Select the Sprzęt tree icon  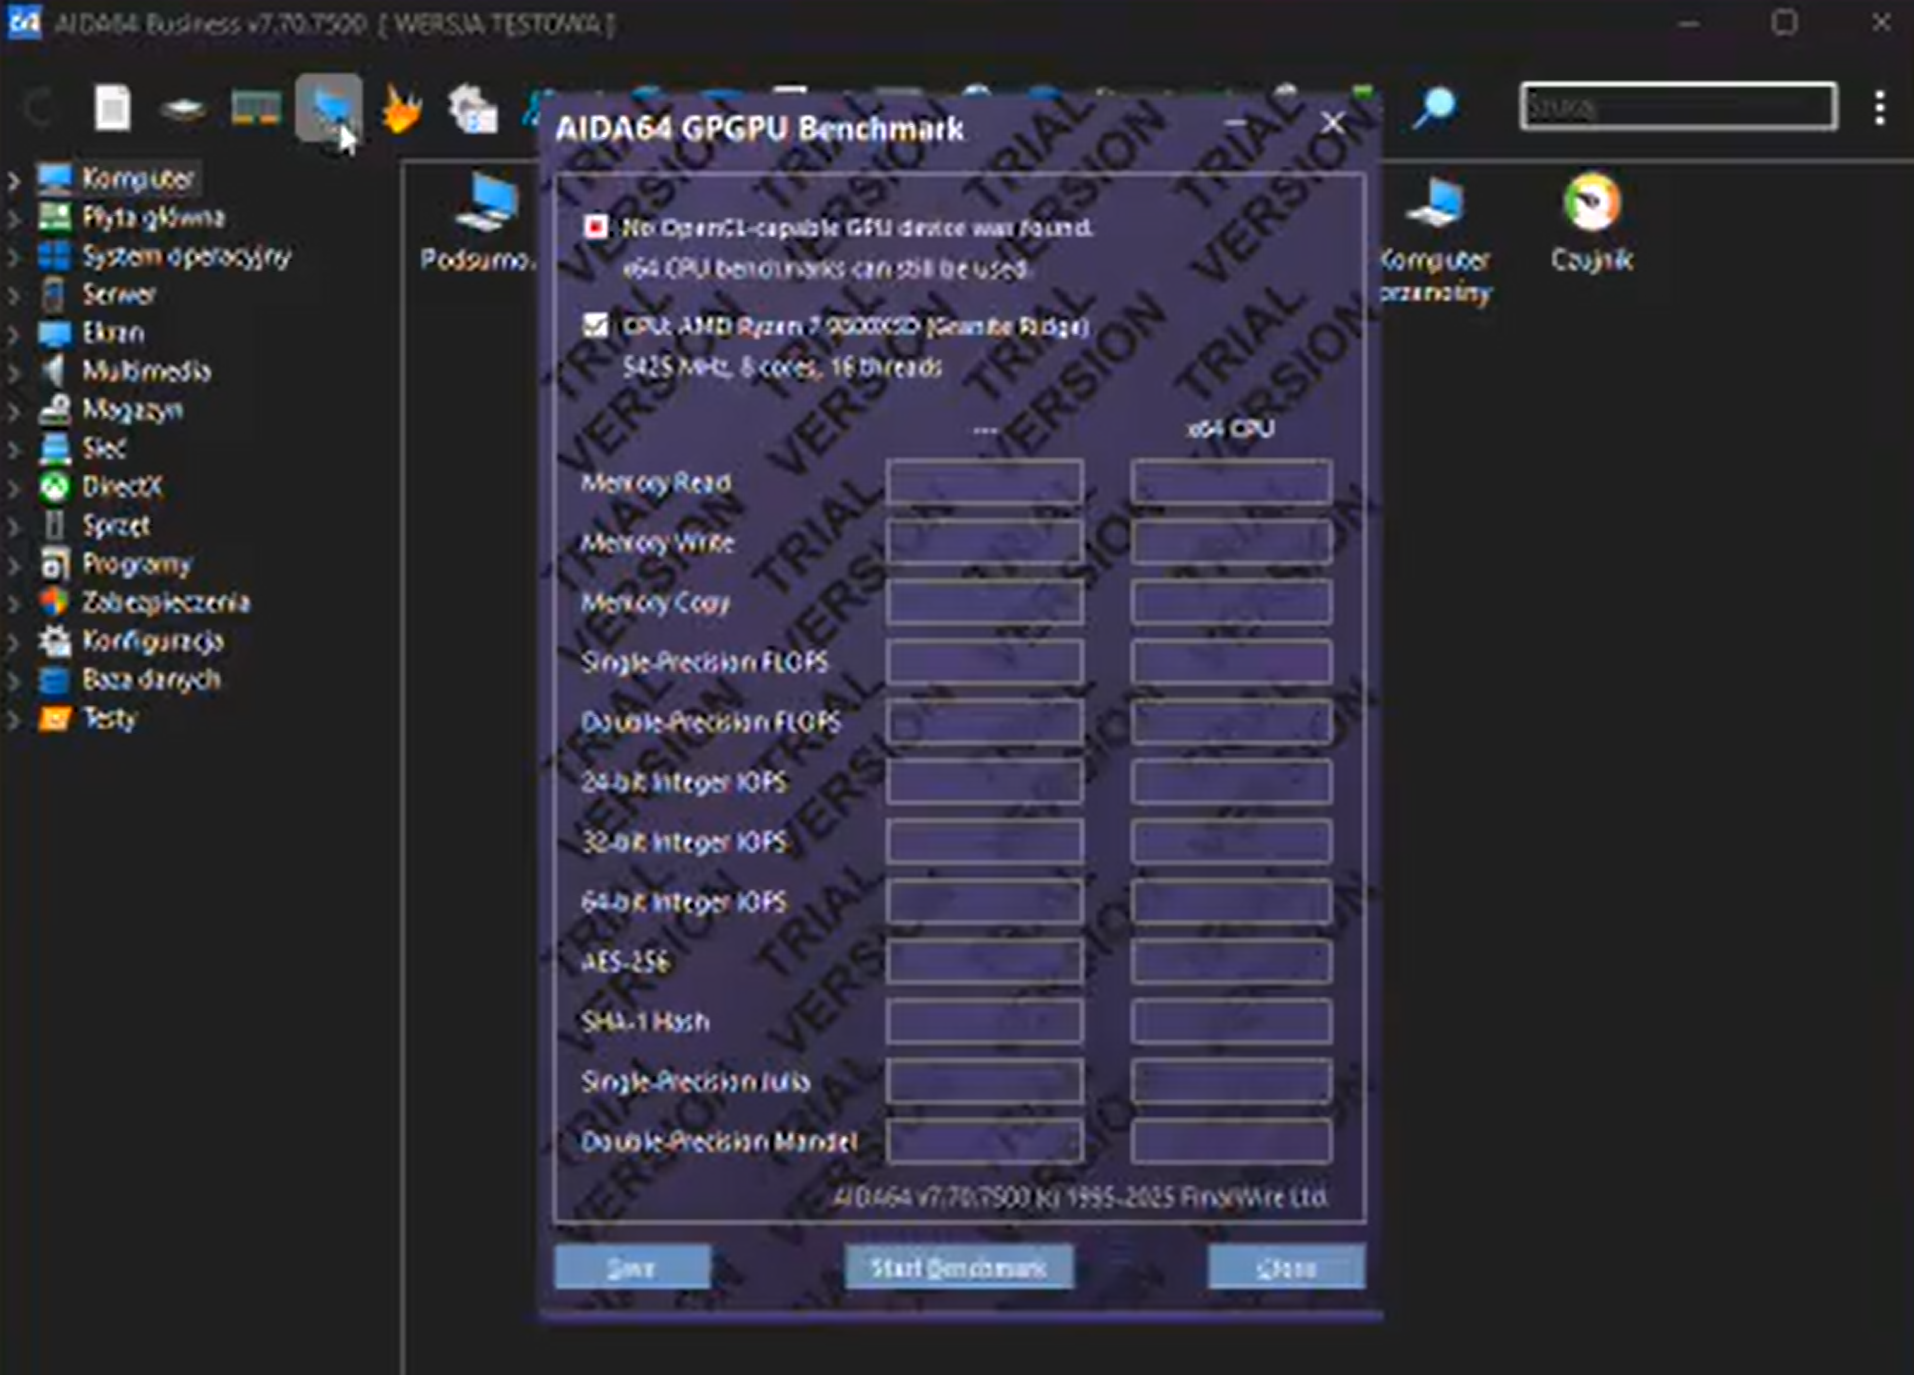tap(54, 525)
